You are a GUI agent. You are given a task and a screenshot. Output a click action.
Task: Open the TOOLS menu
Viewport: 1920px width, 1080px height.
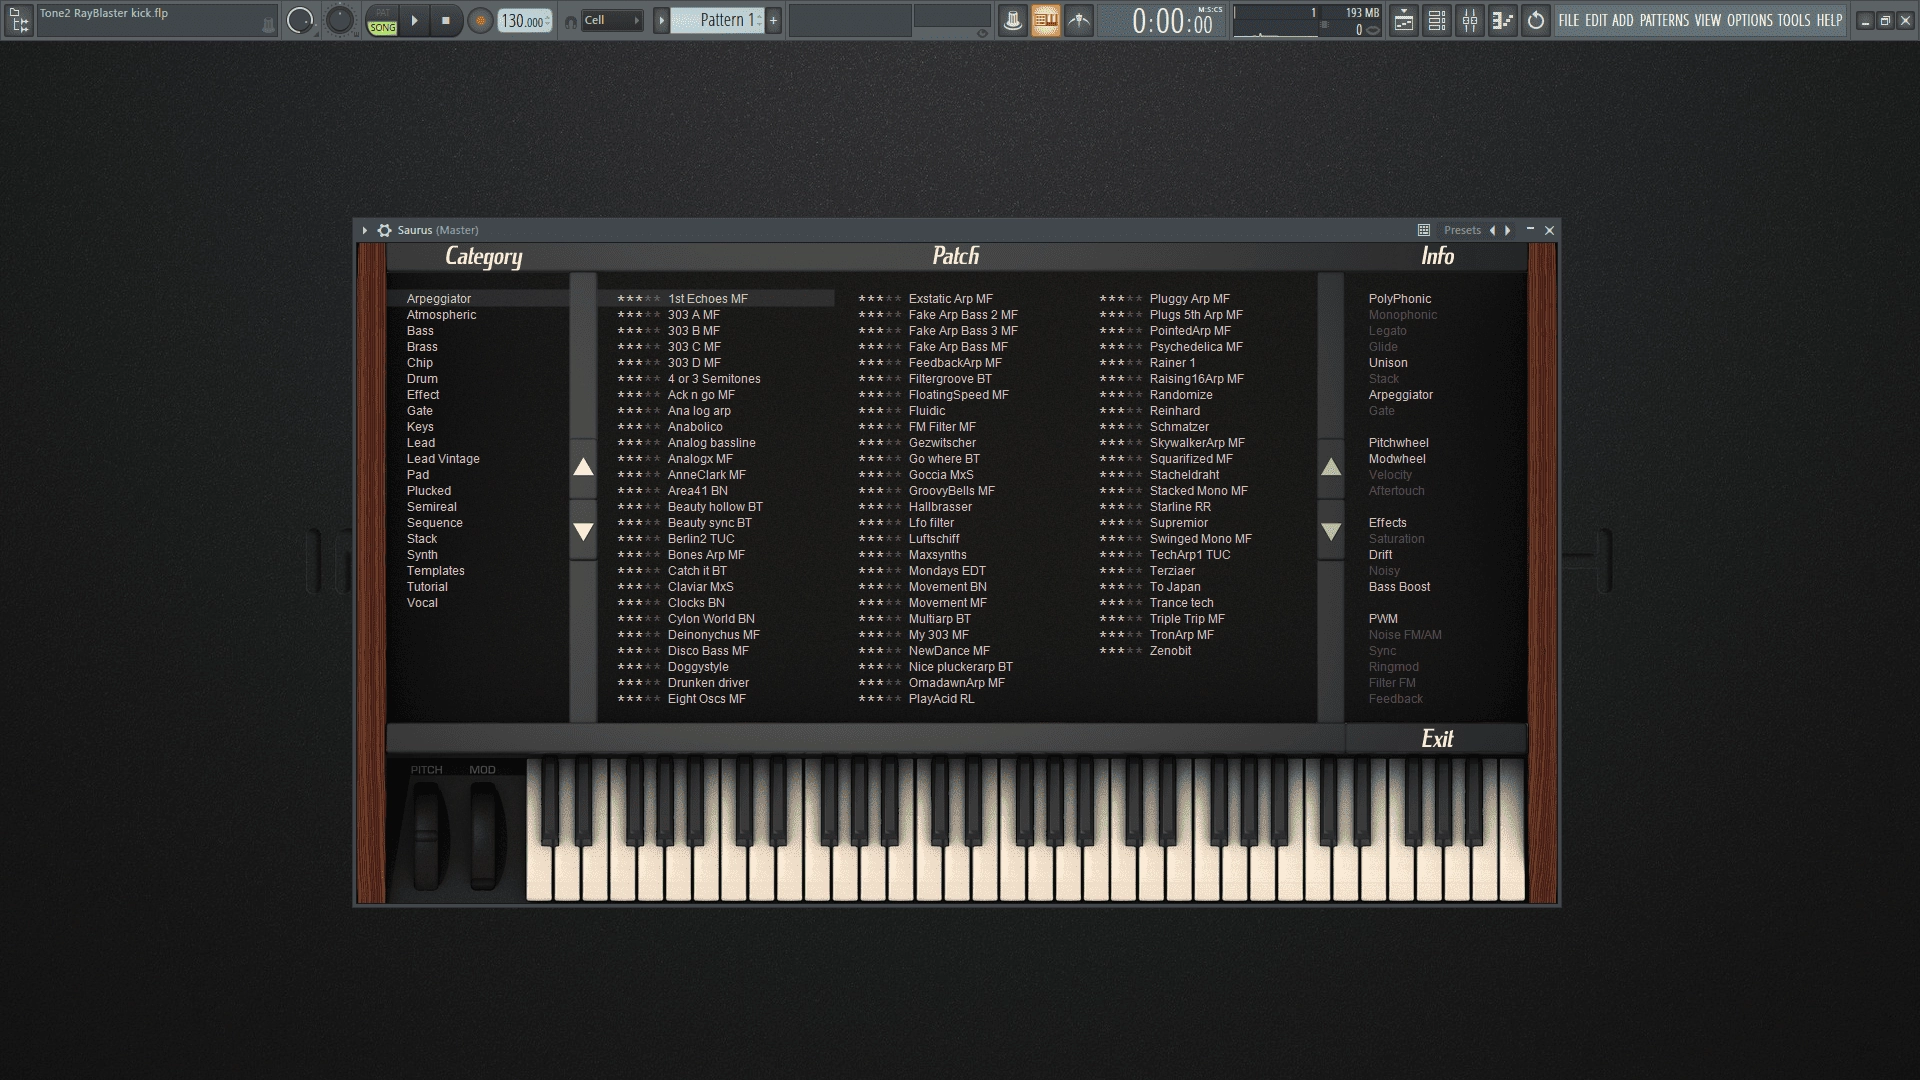1793,20
